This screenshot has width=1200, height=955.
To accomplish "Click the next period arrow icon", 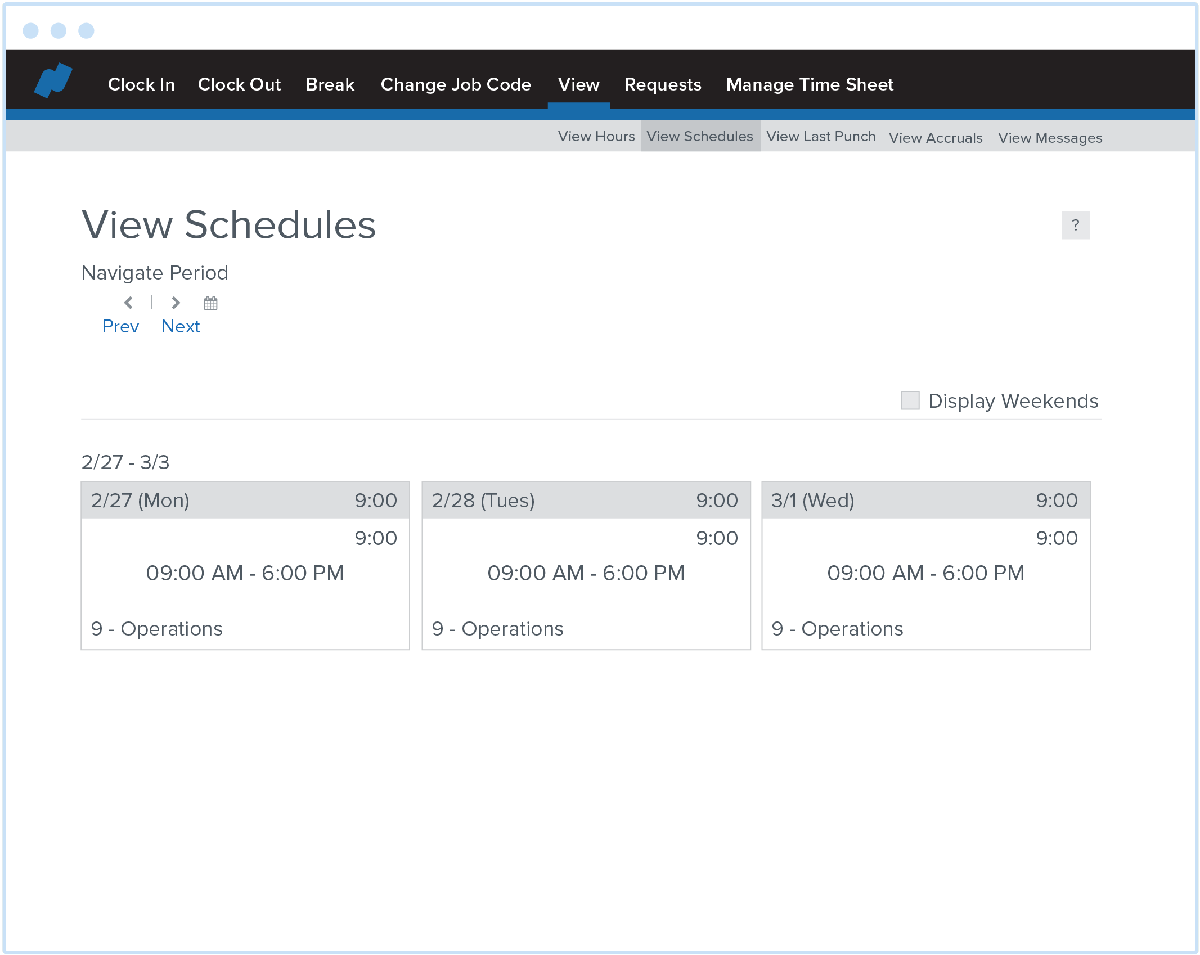I will click(175, 302).
